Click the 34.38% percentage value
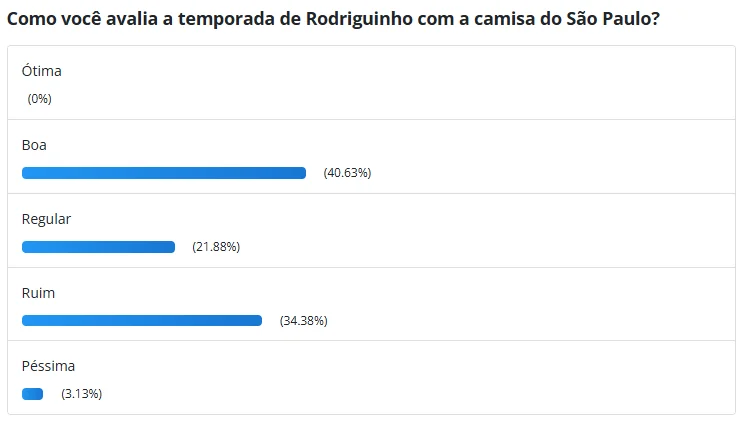Viewport: 742px width, 422px height. (304, 321)
